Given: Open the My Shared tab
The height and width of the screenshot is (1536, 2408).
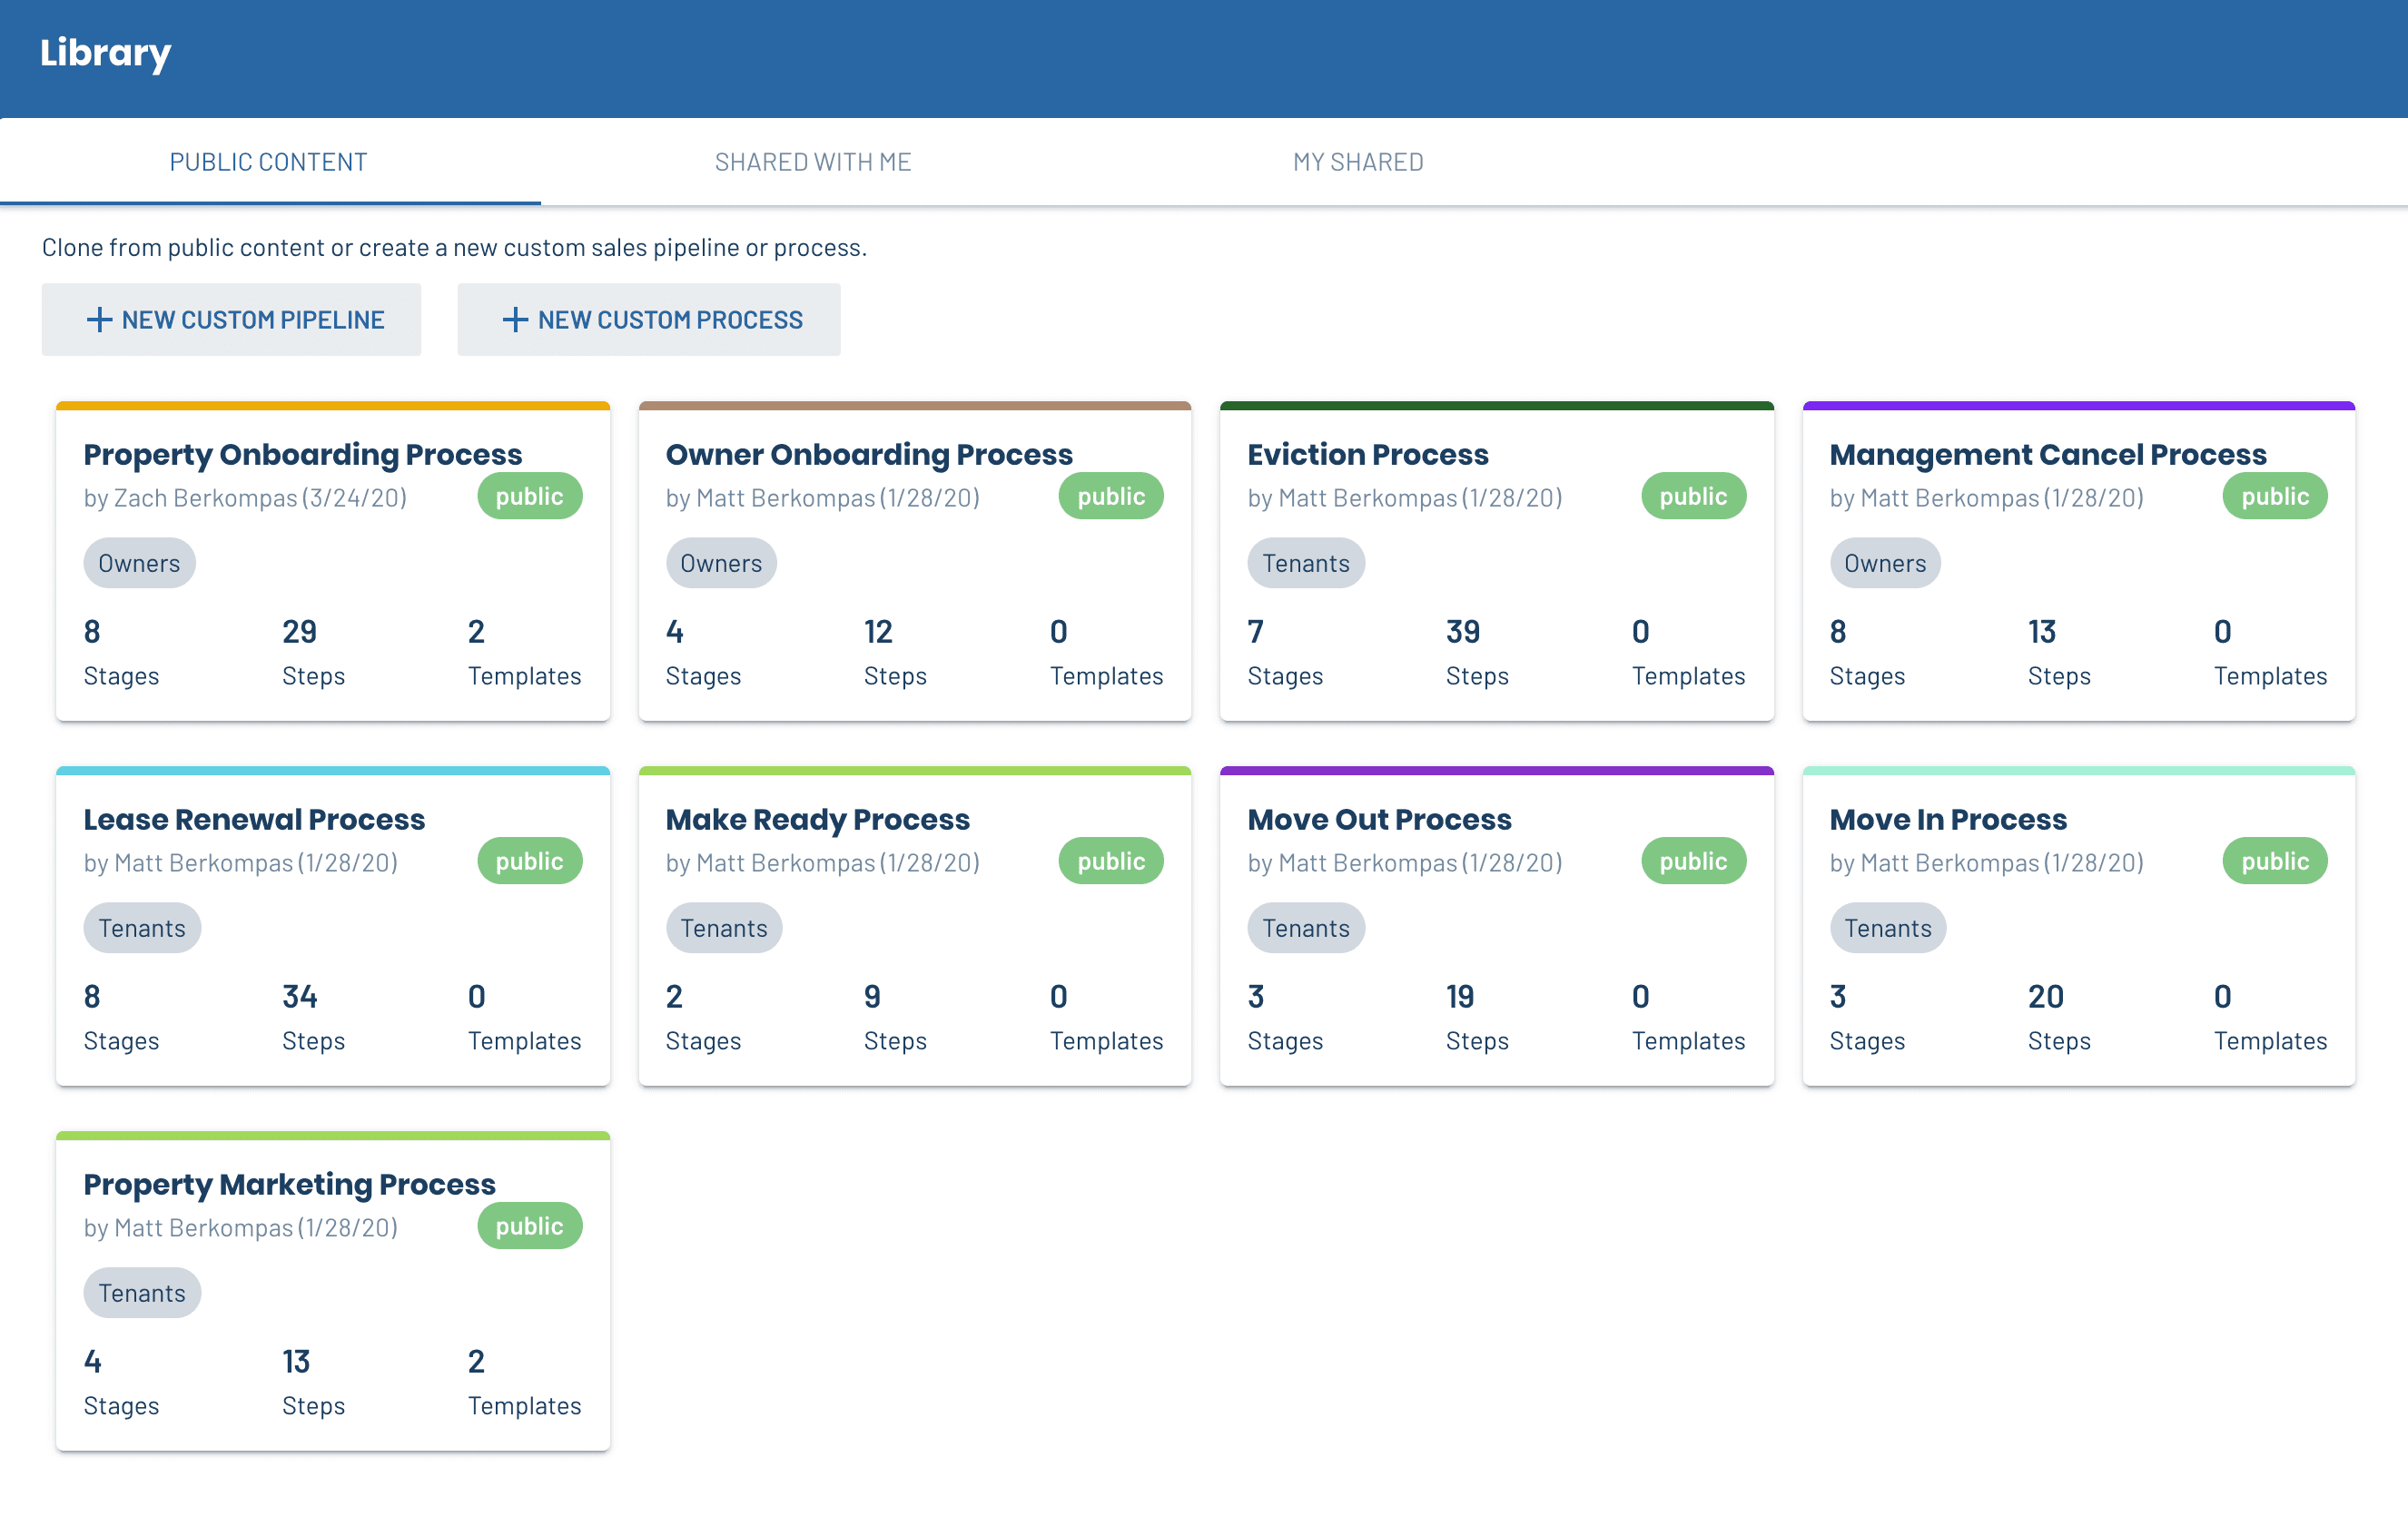Looking at the screenshot, I should [x=1358, y=161].
